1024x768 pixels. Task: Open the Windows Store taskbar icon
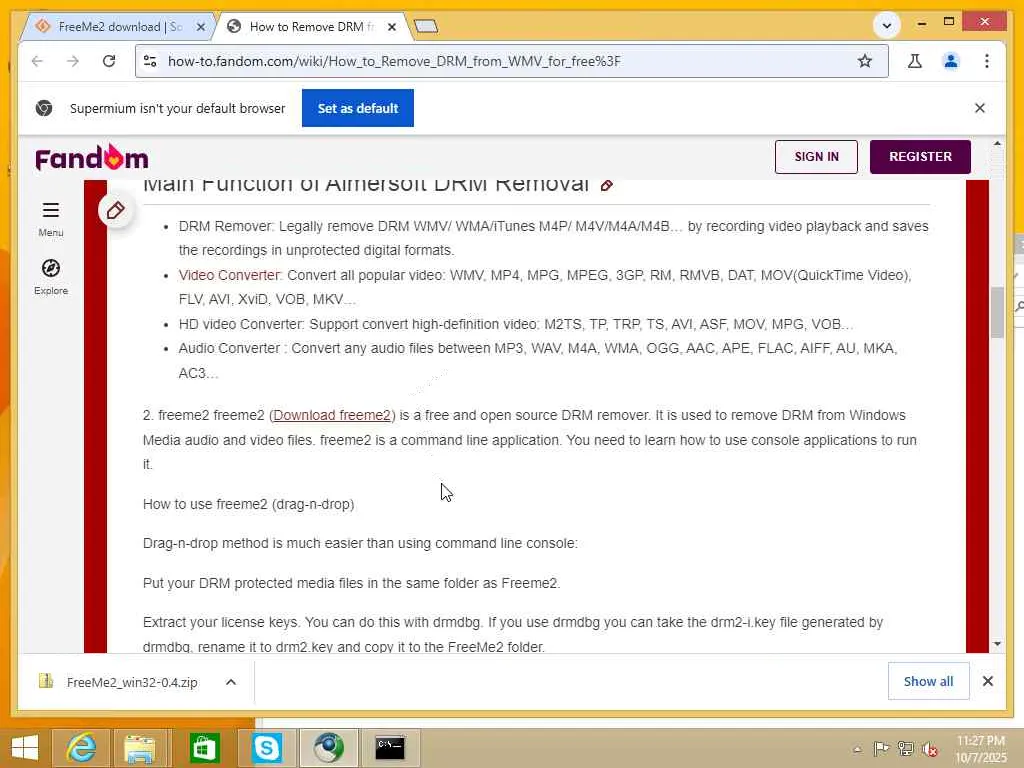tap(204, 748)
